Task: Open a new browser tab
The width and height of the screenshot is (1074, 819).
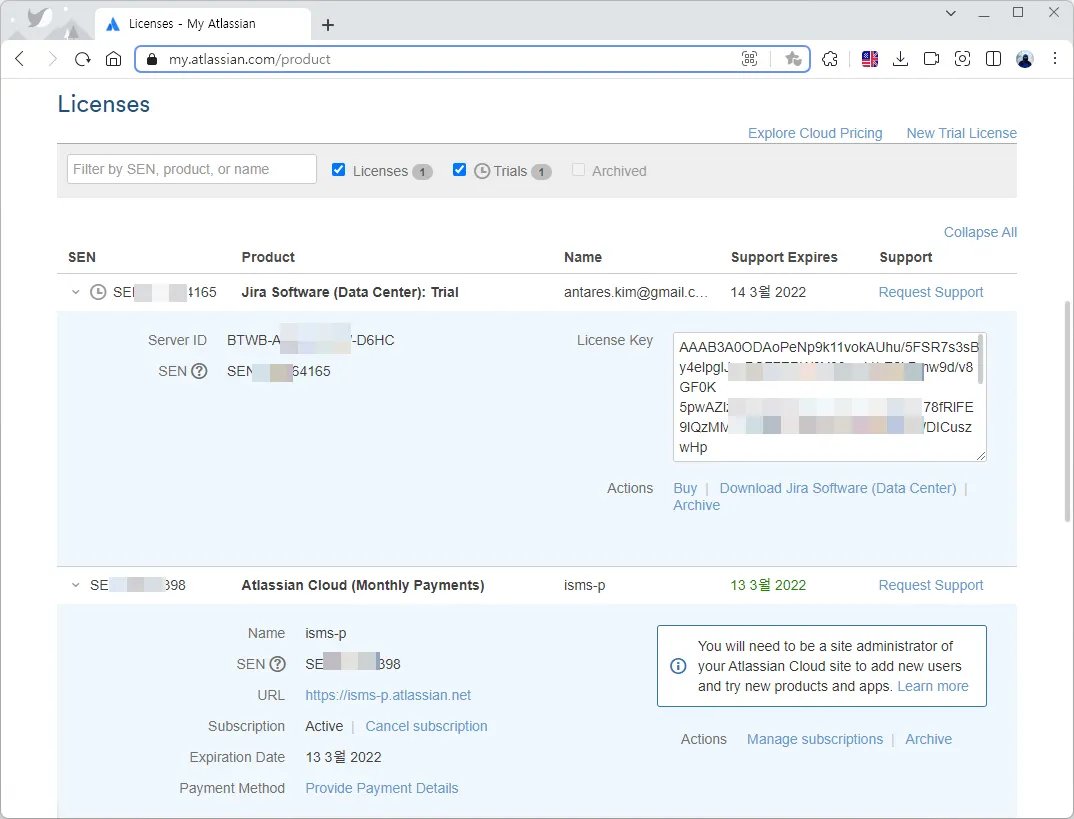Action: coord(328,25)
